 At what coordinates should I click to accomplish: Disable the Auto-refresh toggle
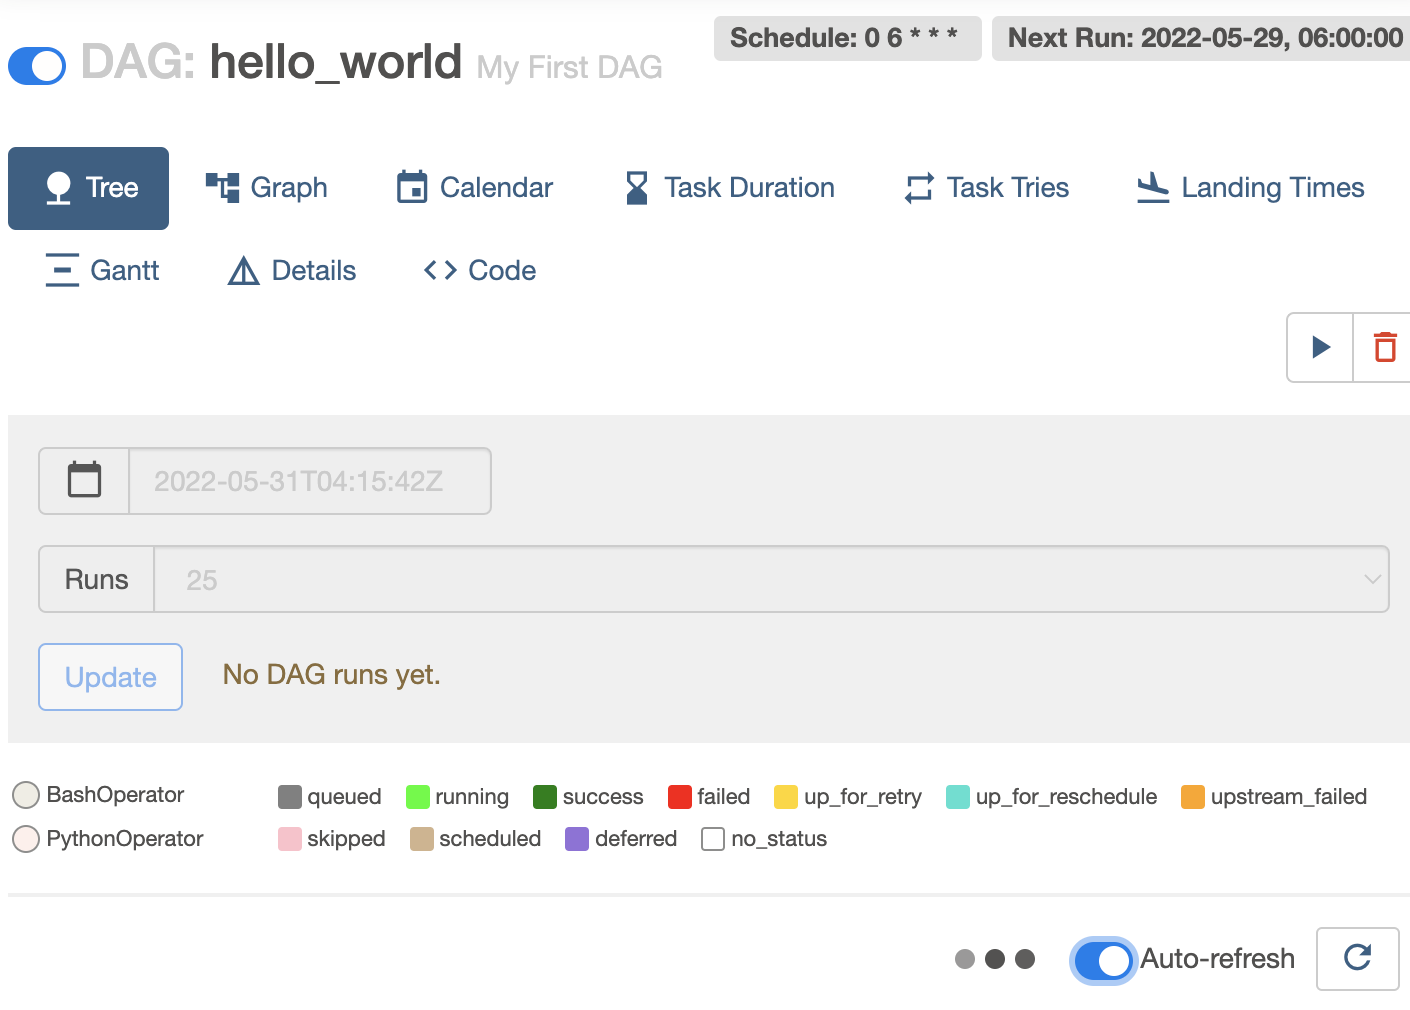click(x=1103, y=960)
